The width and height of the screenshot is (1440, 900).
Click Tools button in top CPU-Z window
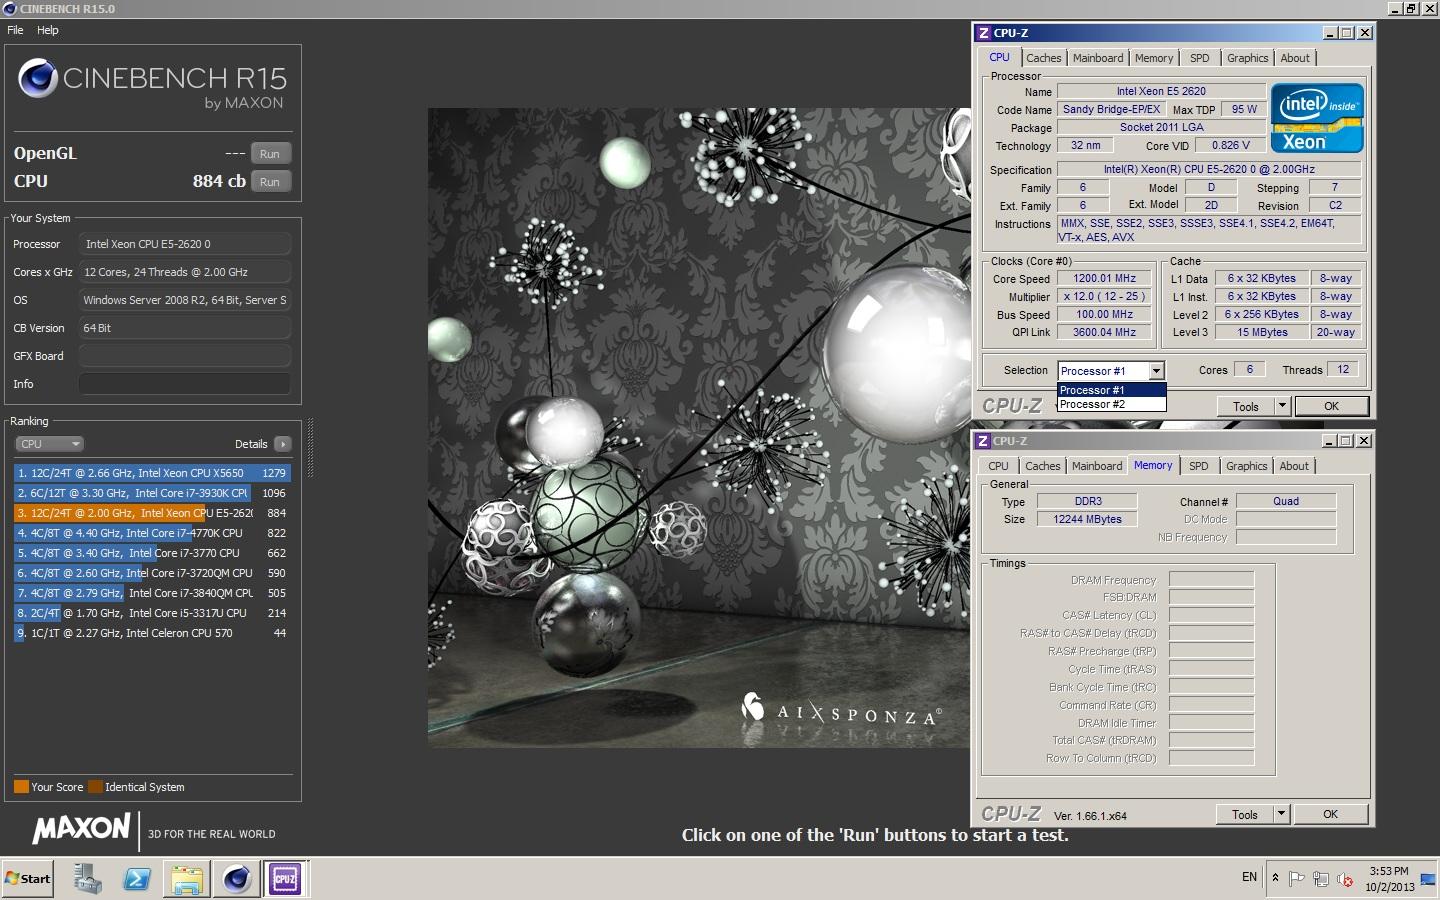(1245, 406)
